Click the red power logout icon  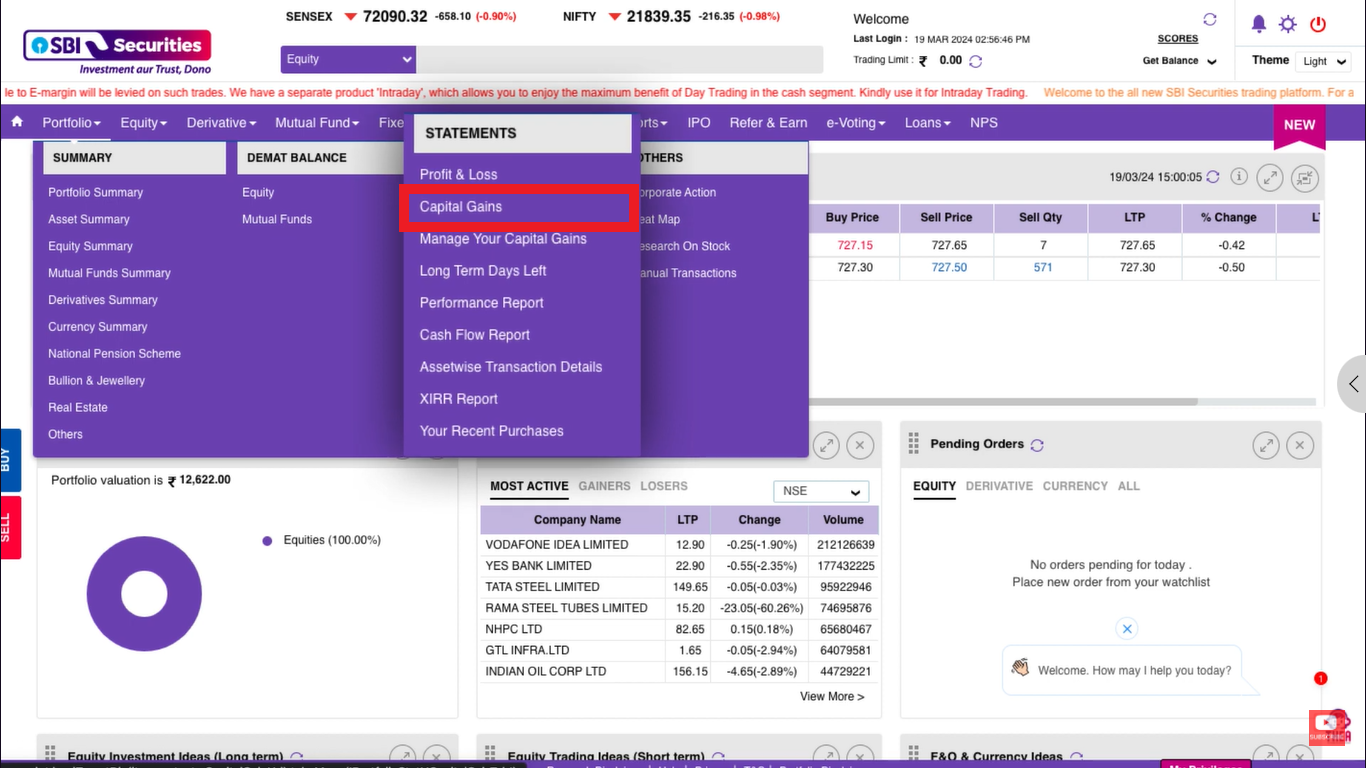point(1318,24)
